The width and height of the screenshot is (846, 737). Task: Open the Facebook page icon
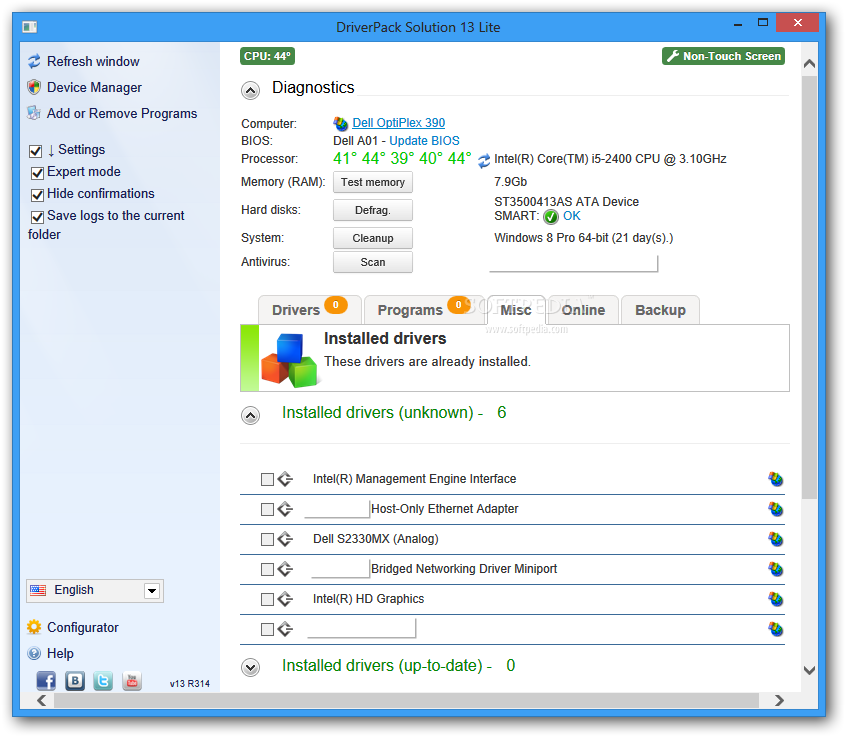(46, 681)
